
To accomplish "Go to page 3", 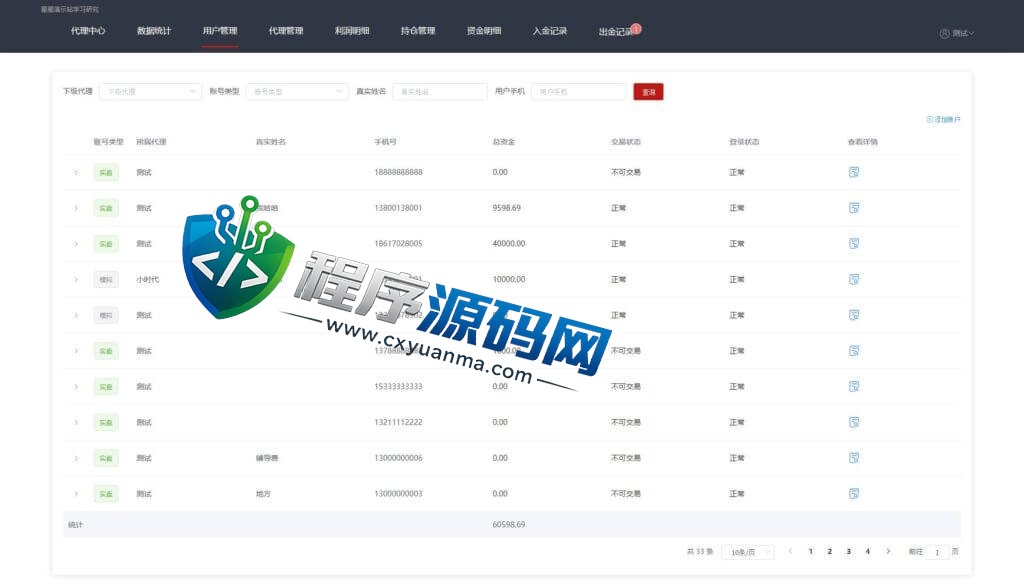I will point(848,551).
